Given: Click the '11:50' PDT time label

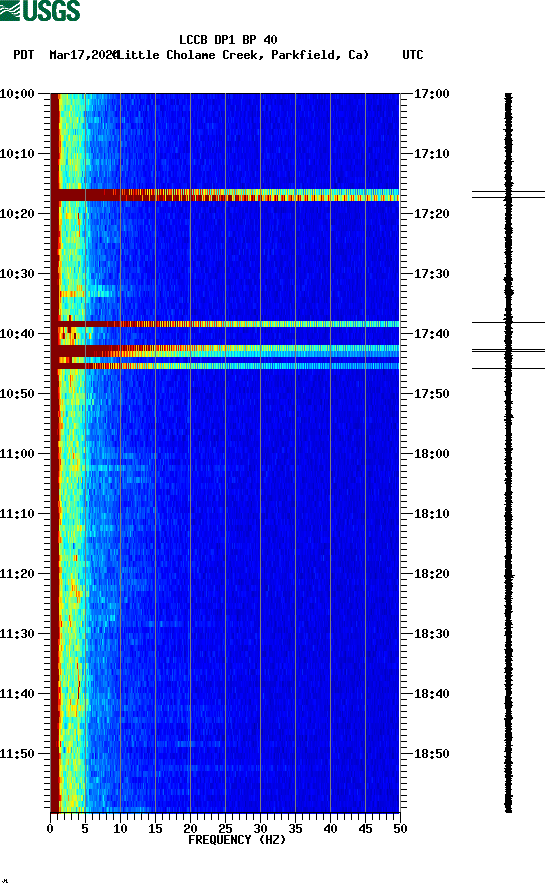Looking at the screenshot, I should point(17,754).
